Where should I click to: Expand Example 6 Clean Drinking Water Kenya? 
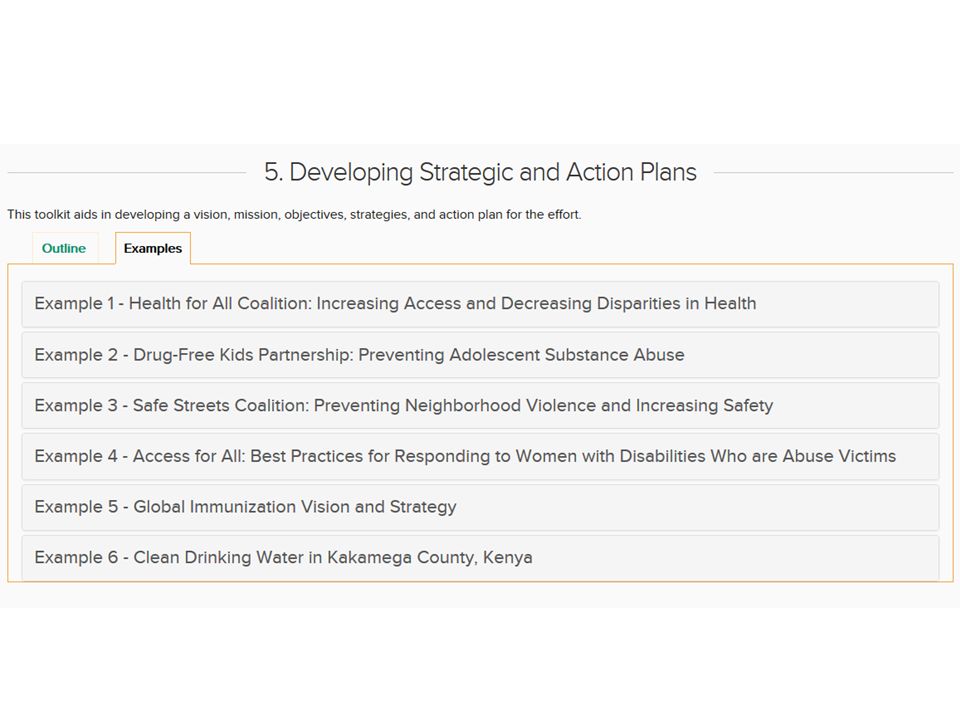[480, 557]
